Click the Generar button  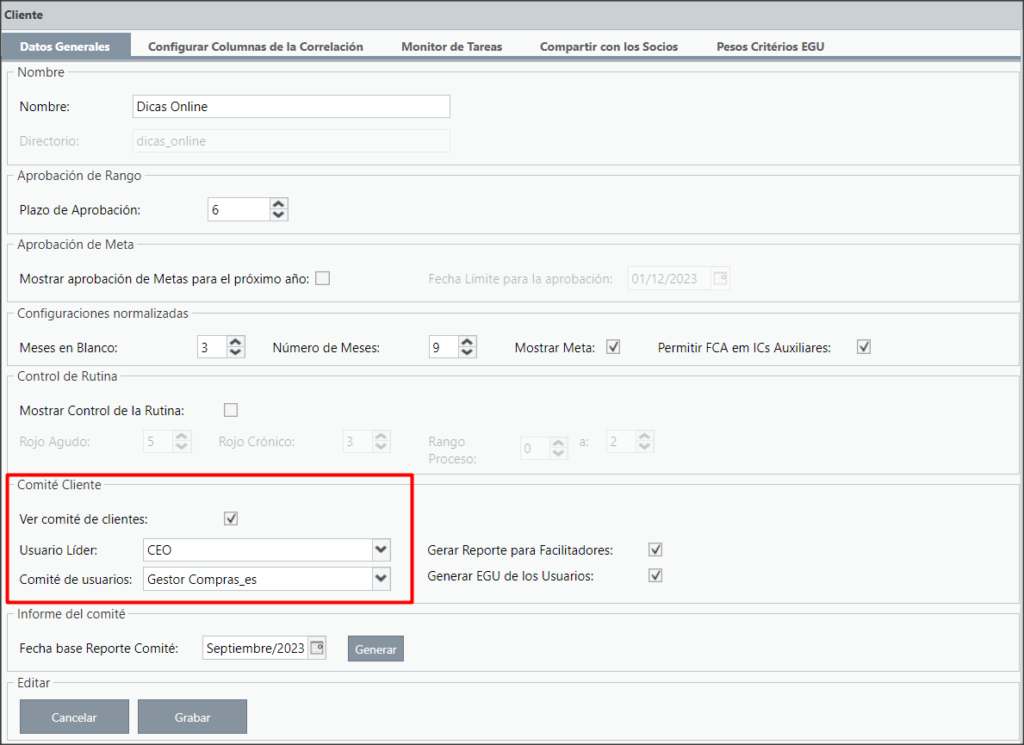click(376, 649)
